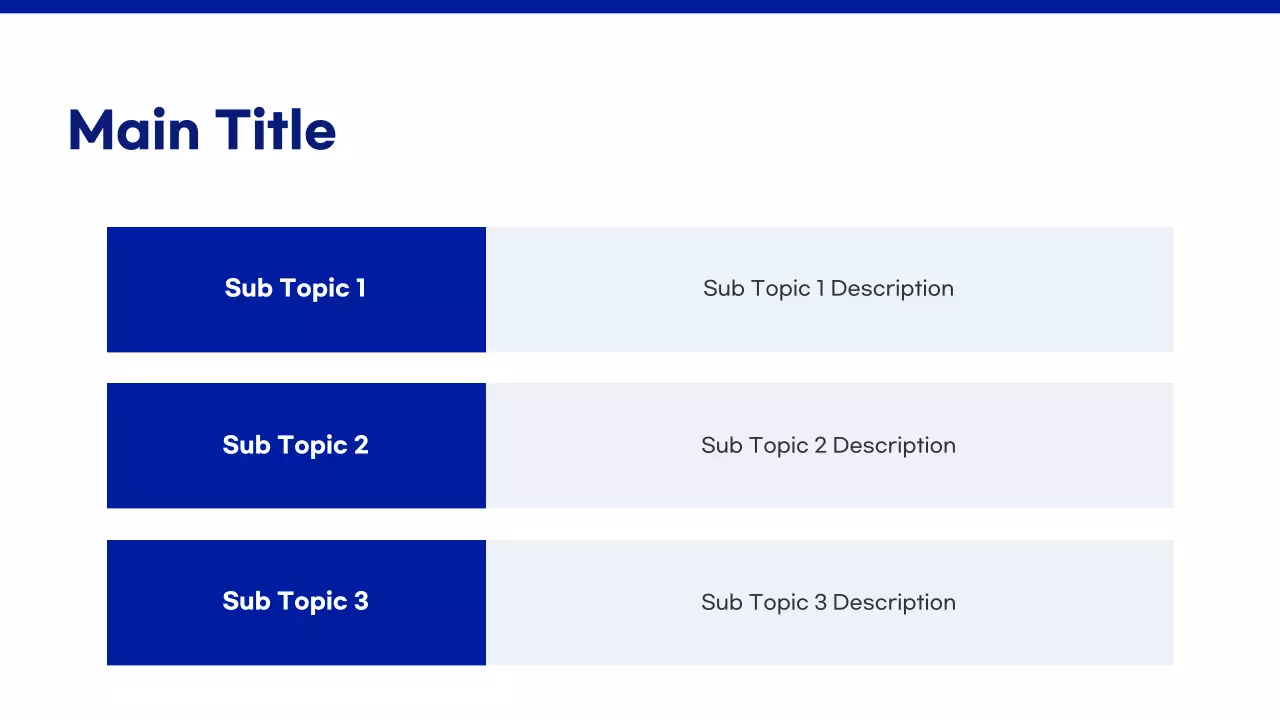This screenshot has height=720, width=1280.
Task: Click the dark blue bar at slide top
Action: [640, 6]
